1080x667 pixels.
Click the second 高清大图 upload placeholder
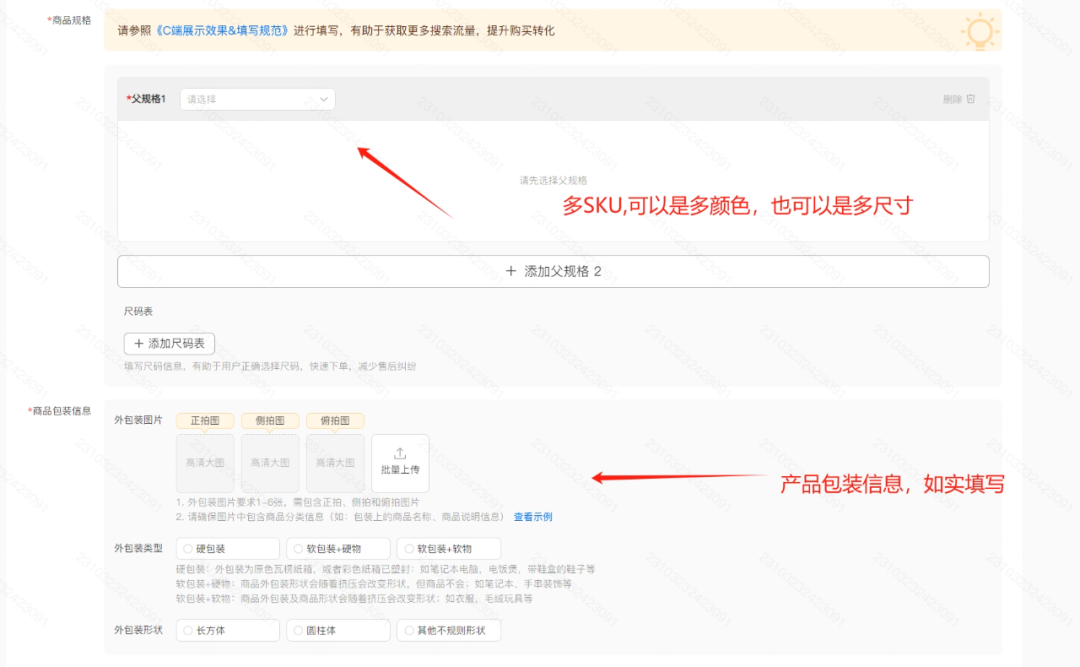click(x=269, y=462)
